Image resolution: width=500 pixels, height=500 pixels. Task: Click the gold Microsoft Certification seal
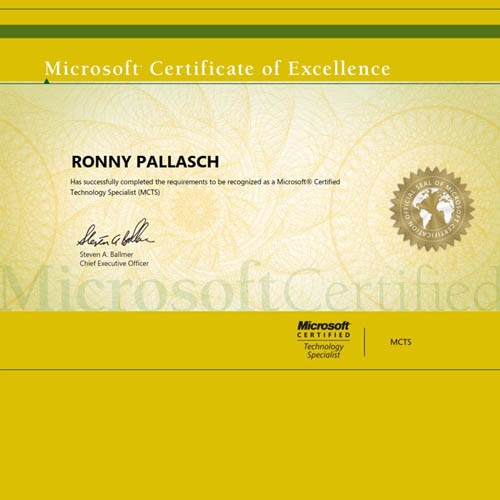coord(432,209)
